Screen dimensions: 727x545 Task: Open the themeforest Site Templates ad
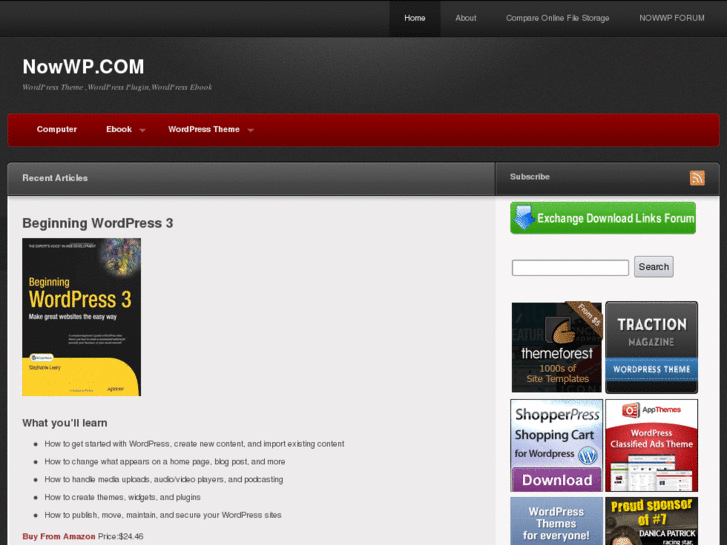click(x=556, y=347)
